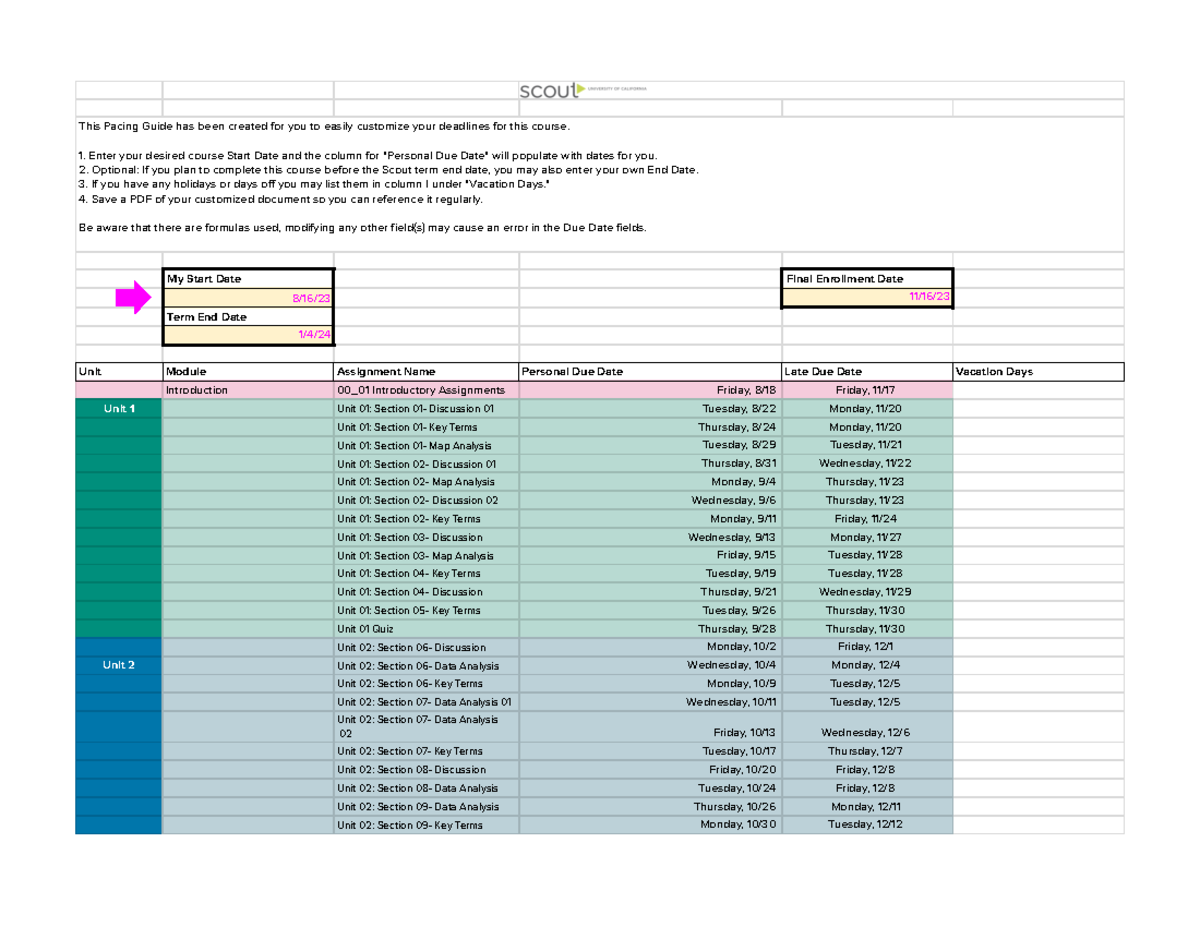Select Unit 01: Section 02- Key Terms
Image resolution: width=1200 pixels, height=927 pixels.
click(x=426, y=519)
